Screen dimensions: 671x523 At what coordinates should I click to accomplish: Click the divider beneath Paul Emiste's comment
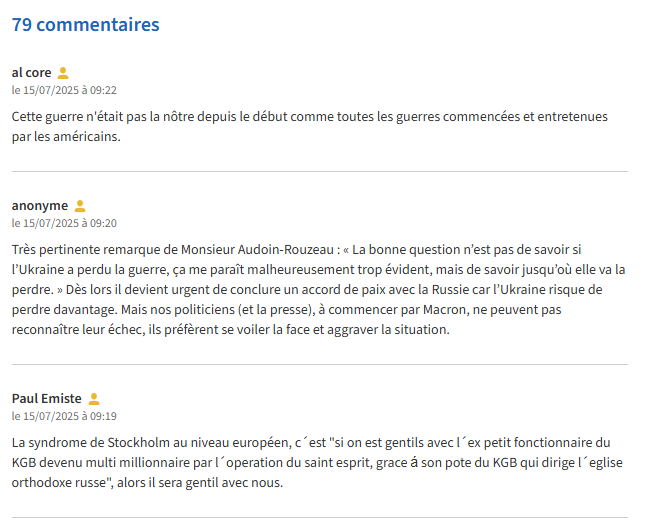(320, 517)
